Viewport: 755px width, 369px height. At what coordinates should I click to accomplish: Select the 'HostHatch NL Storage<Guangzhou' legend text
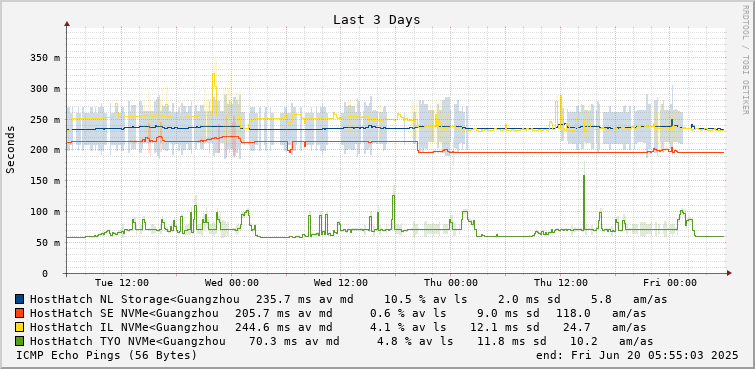point(135,299)
